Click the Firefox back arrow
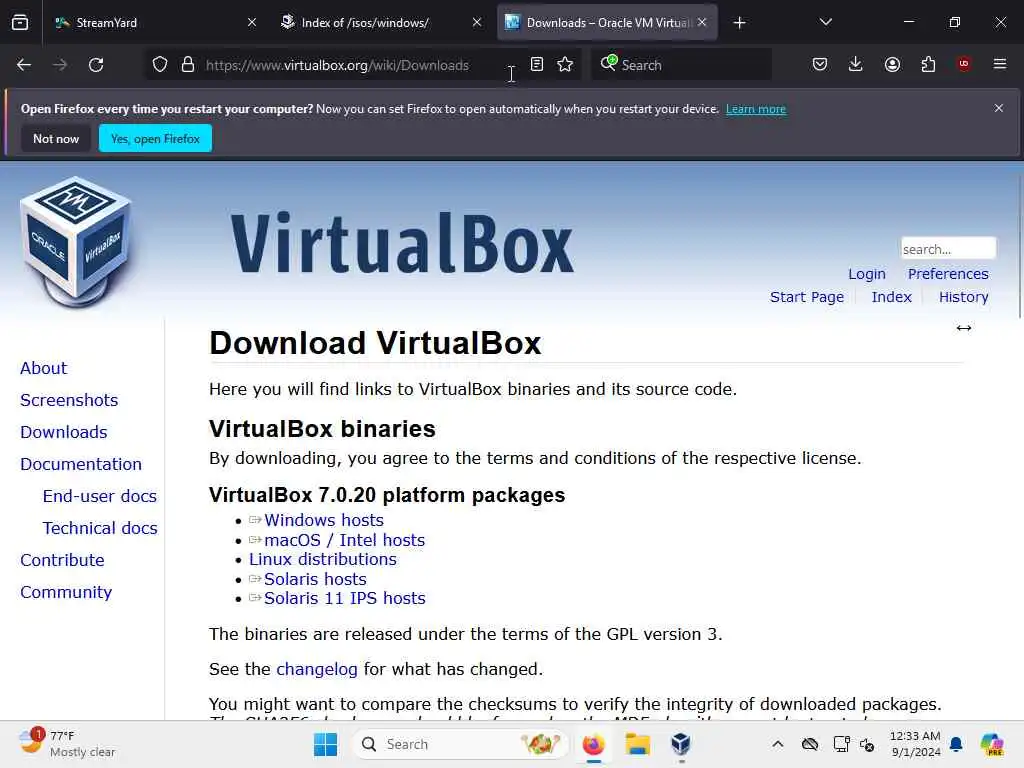 point(24,65)
